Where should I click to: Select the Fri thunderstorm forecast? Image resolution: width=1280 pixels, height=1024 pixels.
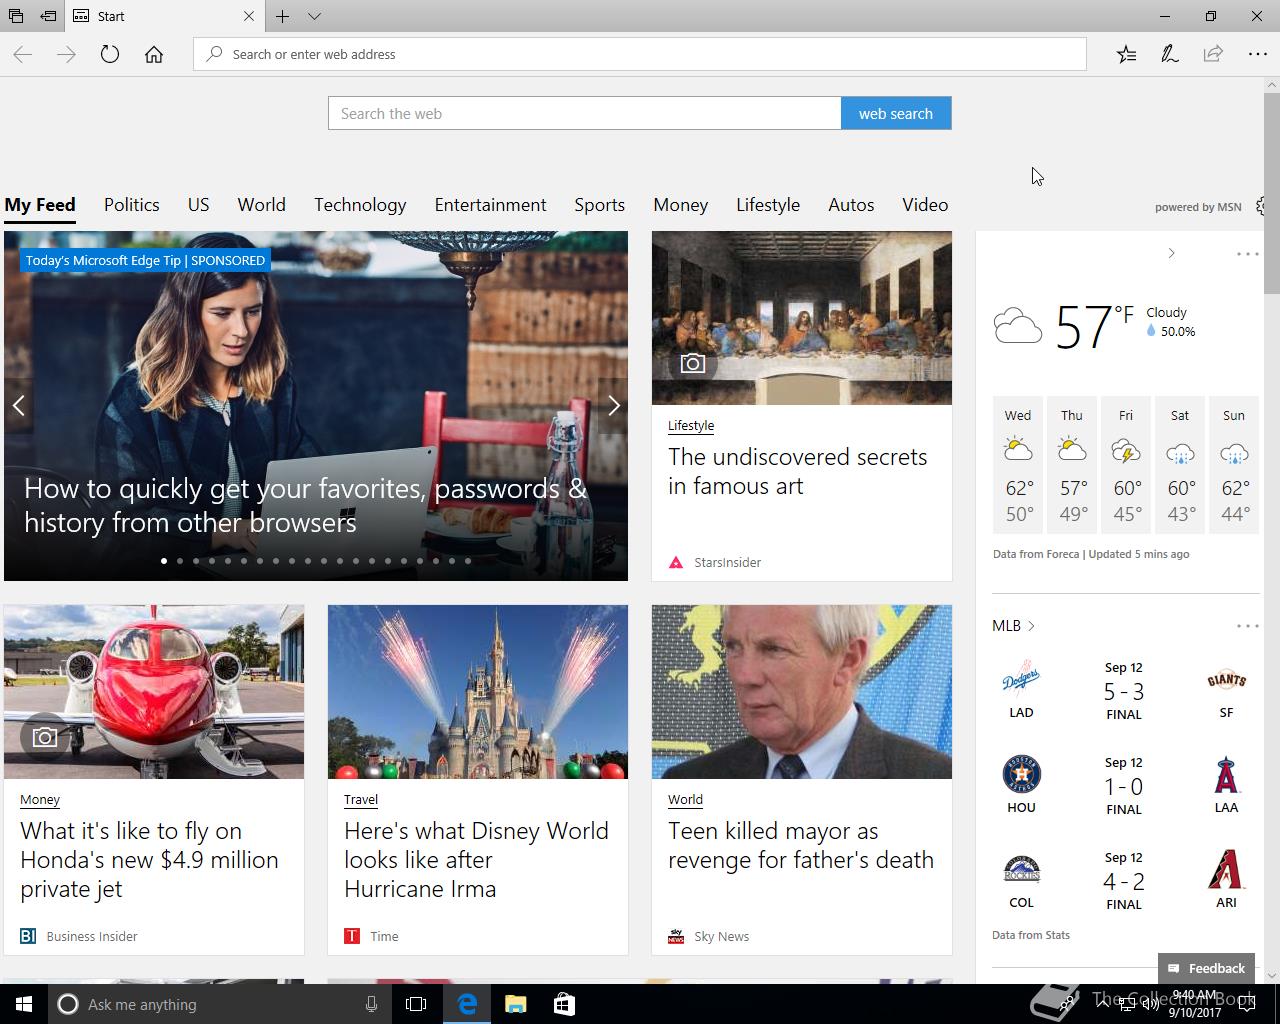[x=1126, y=464]
